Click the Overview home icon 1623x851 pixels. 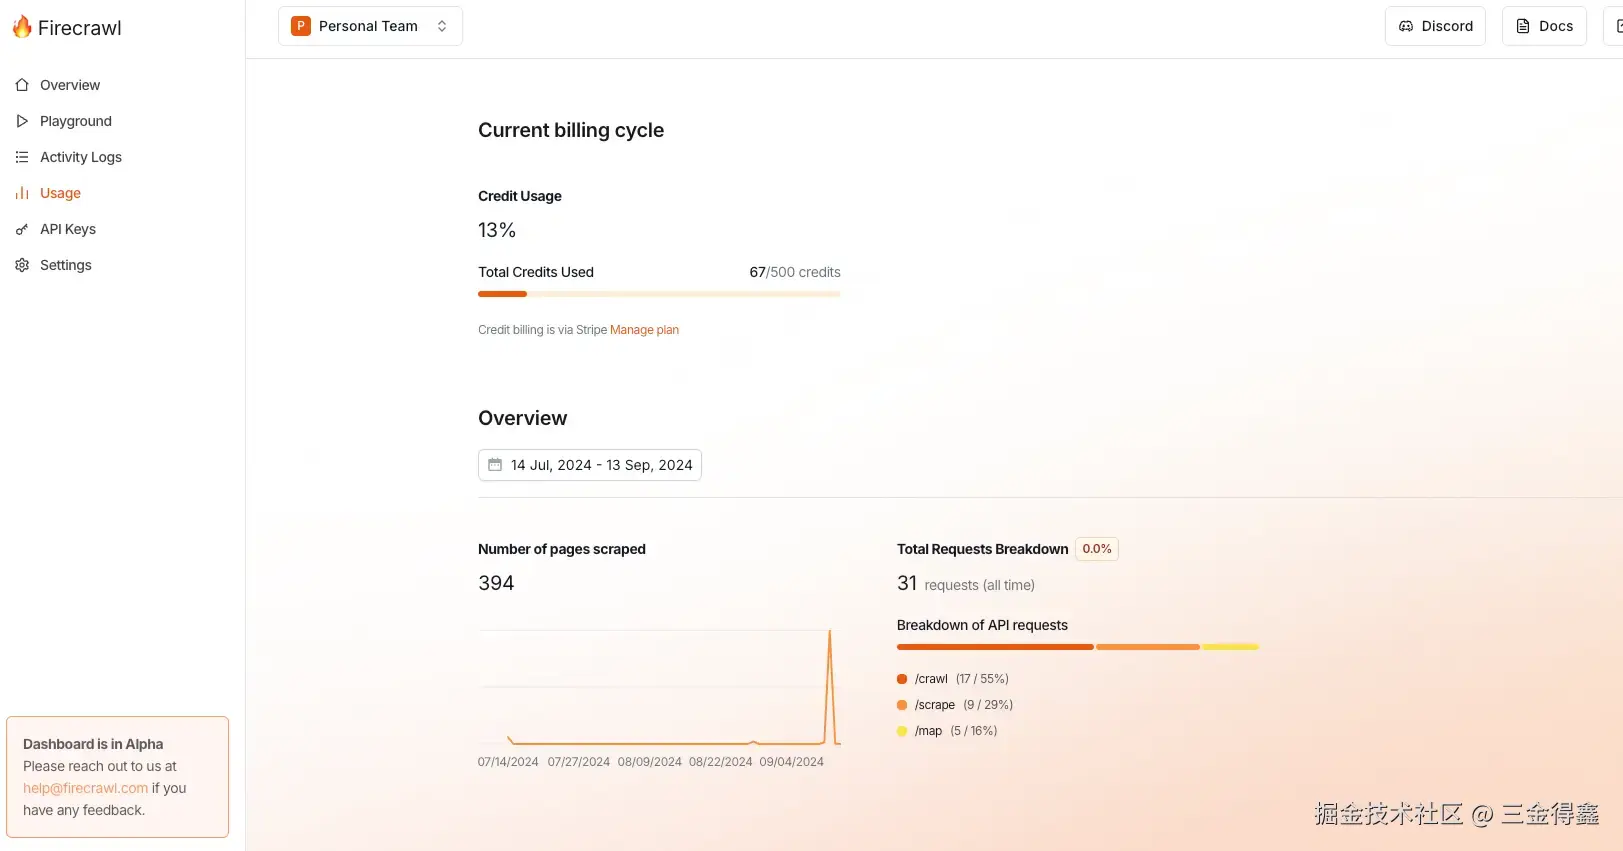(22, 85)
